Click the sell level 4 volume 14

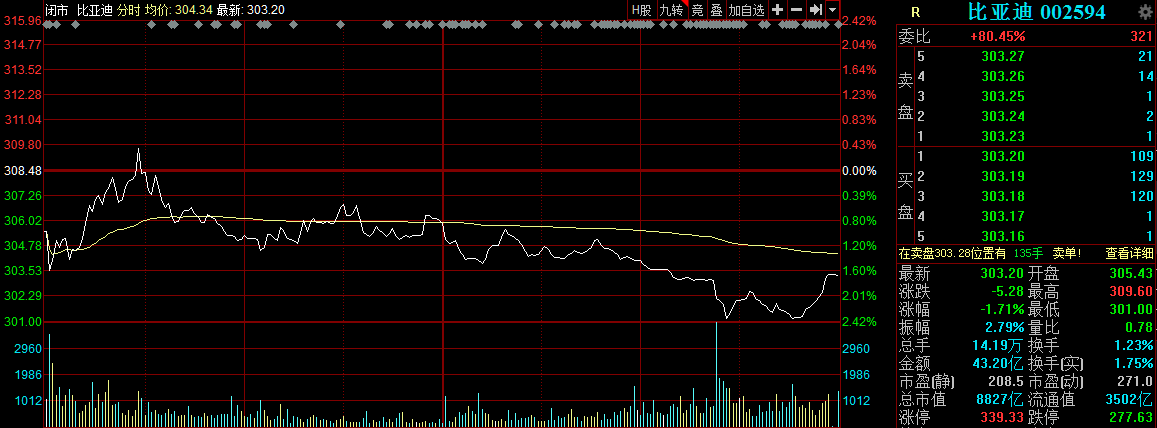(1145, 76)
